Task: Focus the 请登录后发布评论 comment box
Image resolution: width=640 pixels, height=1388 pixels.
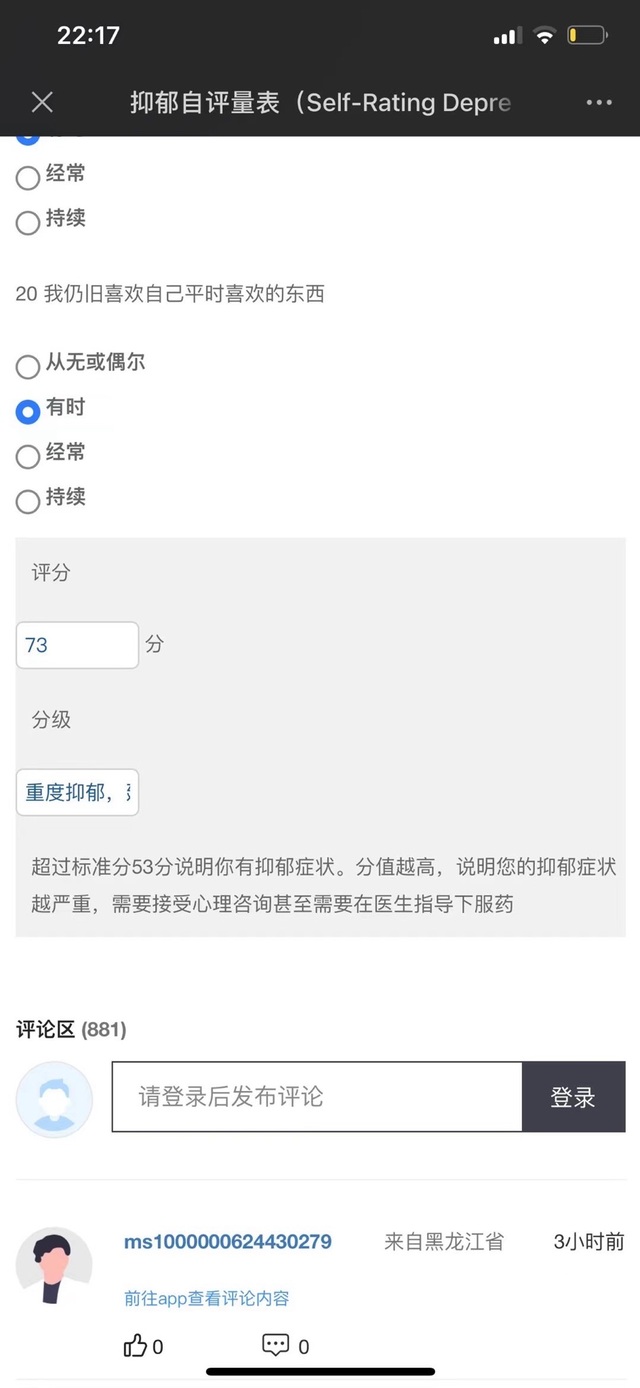Action: pos(317,1097)
